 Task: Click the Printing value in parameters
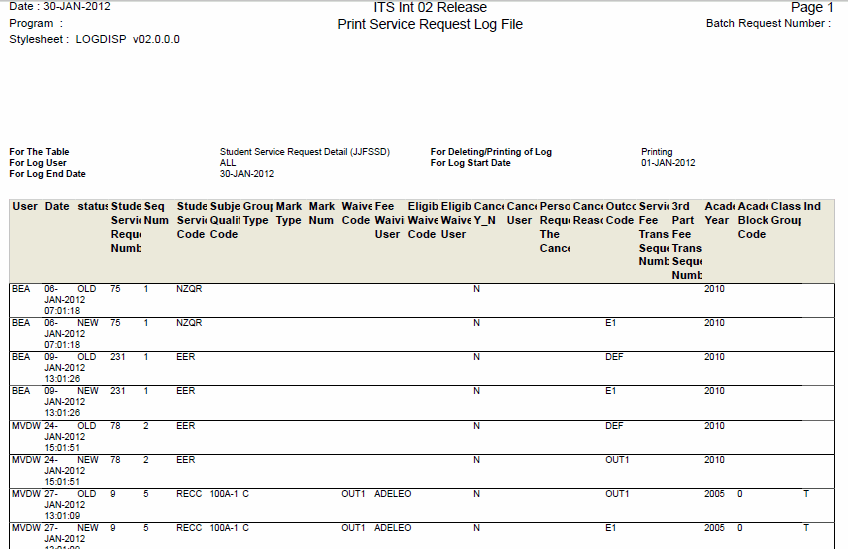coord(657,152)
